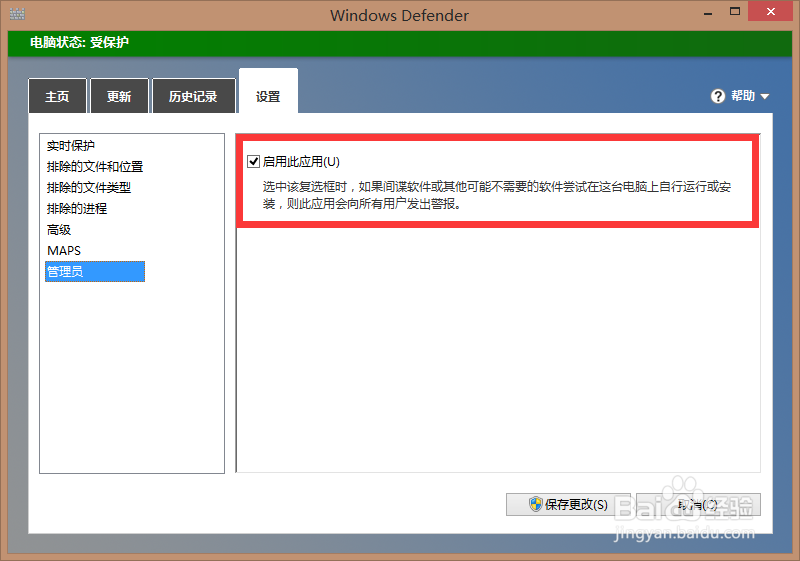800x561 pixels.
Task: Click the help question mark icon
Action: pyautogui.click(x=717, y=96)
